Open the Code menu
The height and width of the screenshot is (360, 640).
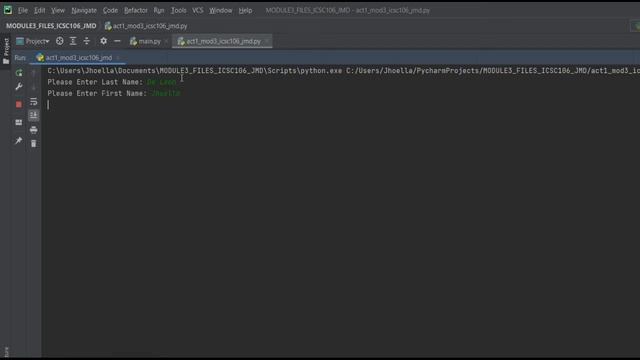[110, 10]
